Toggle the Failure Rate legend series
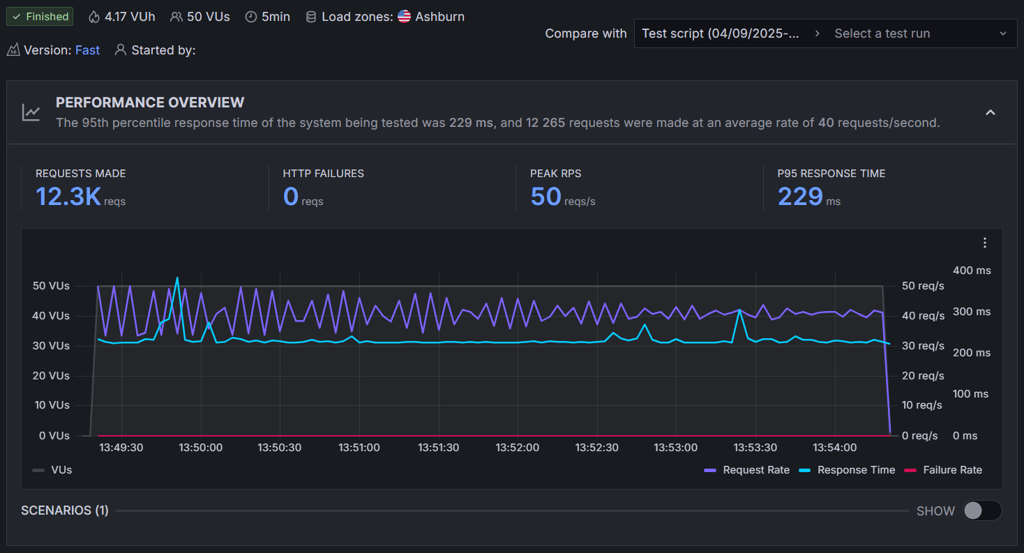The height and width of the screenshot is (553, 1024). (x=943, y=470)
